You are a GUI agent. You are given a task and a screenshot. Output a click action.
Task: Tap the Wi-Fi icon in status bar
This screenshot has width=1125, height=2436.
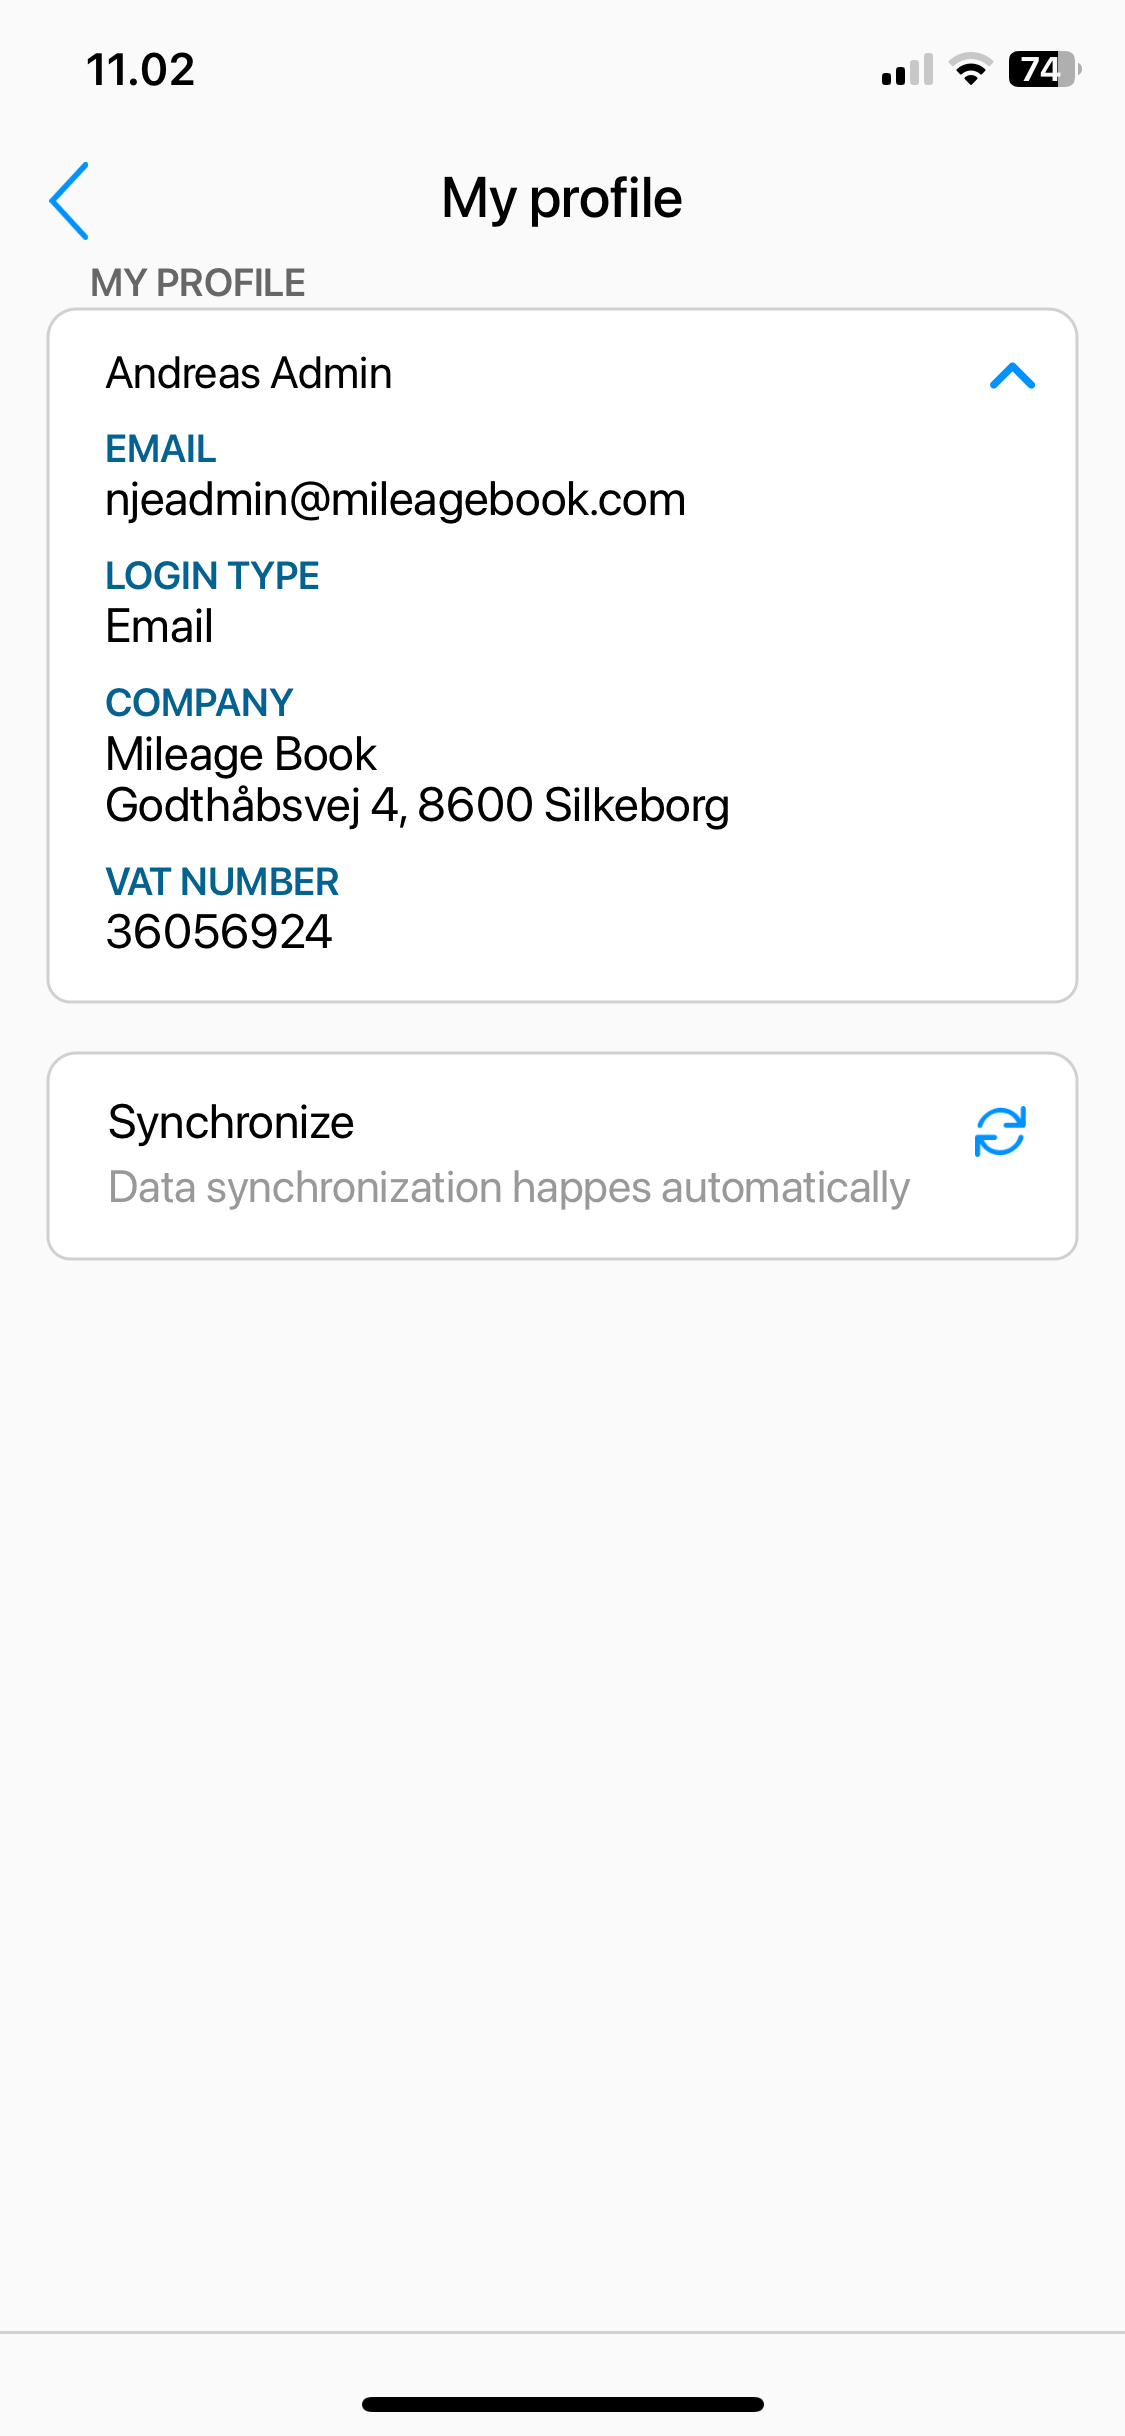[x=970, y=69]
